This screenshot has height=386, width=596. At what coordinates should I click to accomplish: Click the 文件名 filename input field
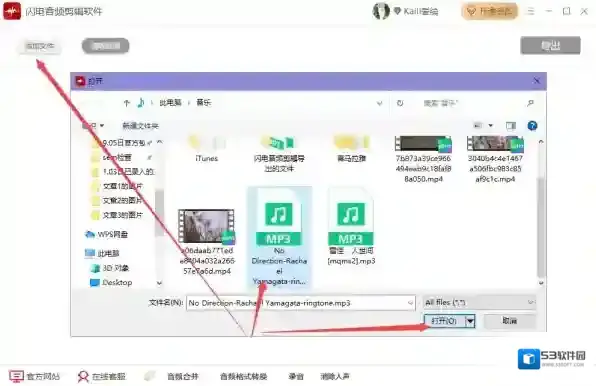[300, 303]
